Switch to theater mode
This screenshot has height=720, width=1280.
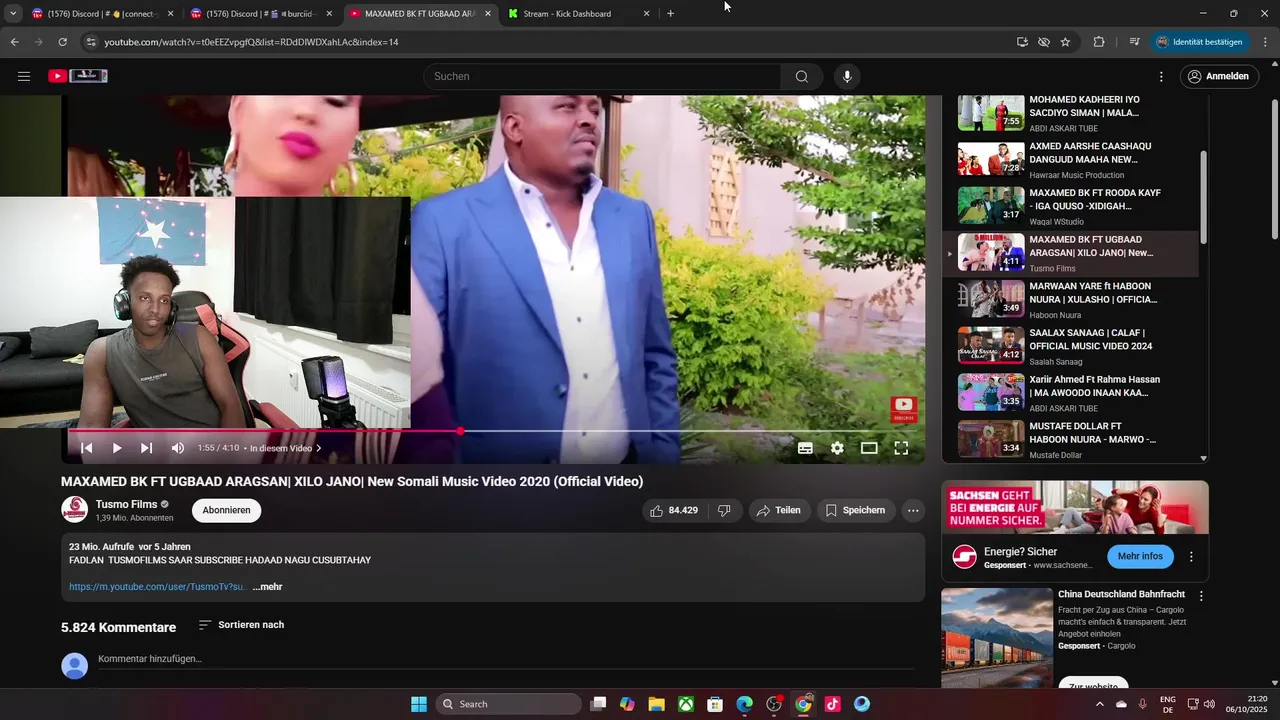coord(869,448)
